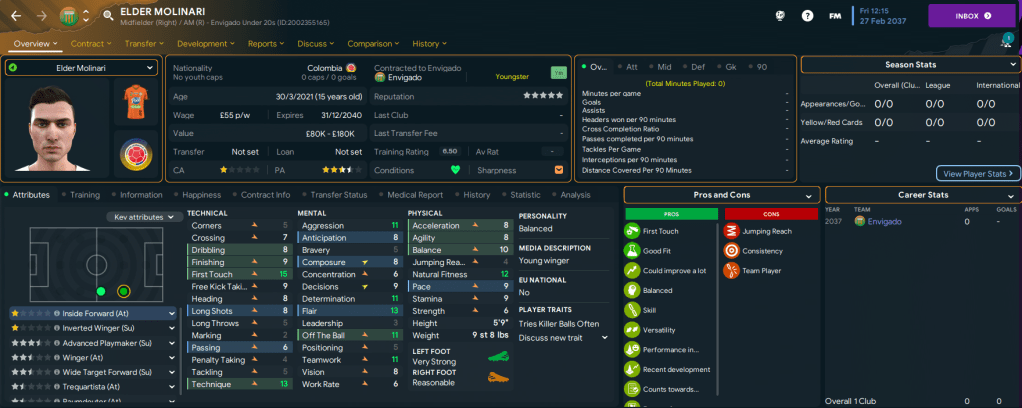
Task: Click the Colombia national team badge
Action: tap(134, 153)
